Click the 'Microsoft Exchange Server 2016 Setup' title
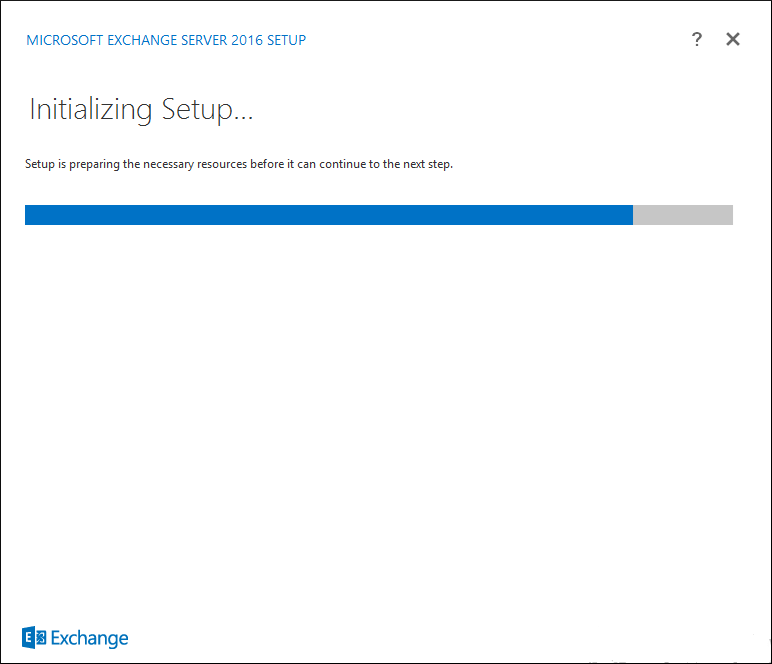The width and height of the screenshot is (772, 664). coord(166,40)
